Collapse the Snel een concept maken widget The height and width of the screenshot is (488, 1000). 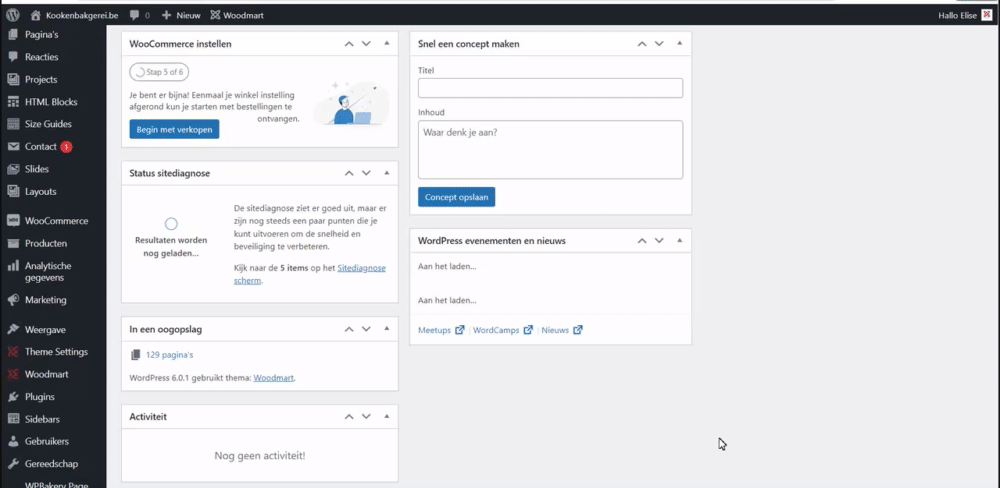point(679,43)
